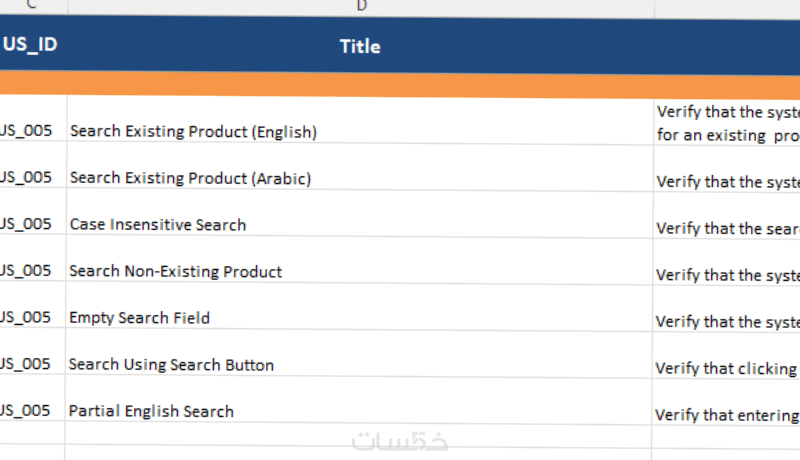Image resolution: width=800 pixels, height=460 pixels.
Task: Select the "Verify that entering" description cell
Action: click(x=727, y=414)
